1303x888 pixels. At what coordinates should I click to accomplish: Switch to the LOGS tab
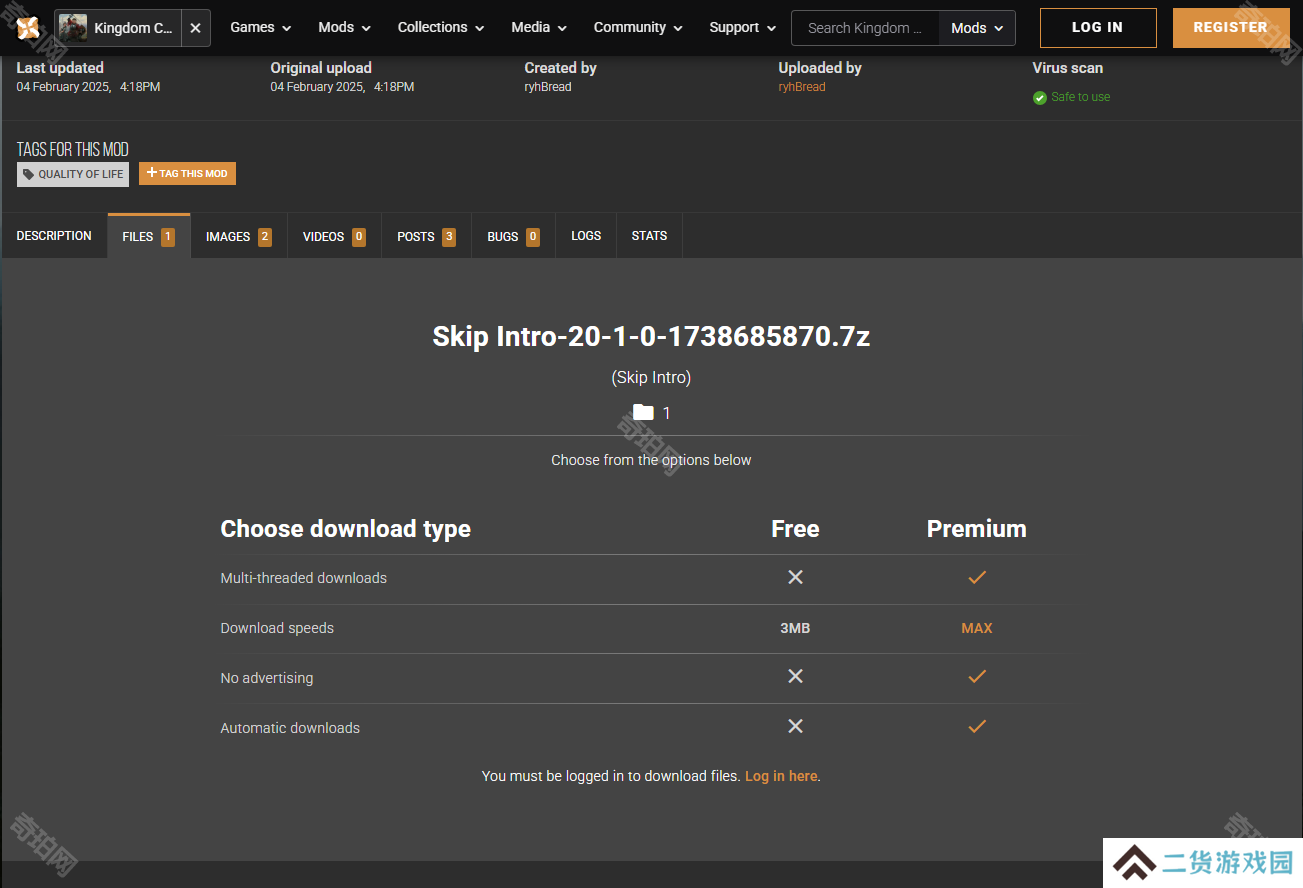coord(586,236)
